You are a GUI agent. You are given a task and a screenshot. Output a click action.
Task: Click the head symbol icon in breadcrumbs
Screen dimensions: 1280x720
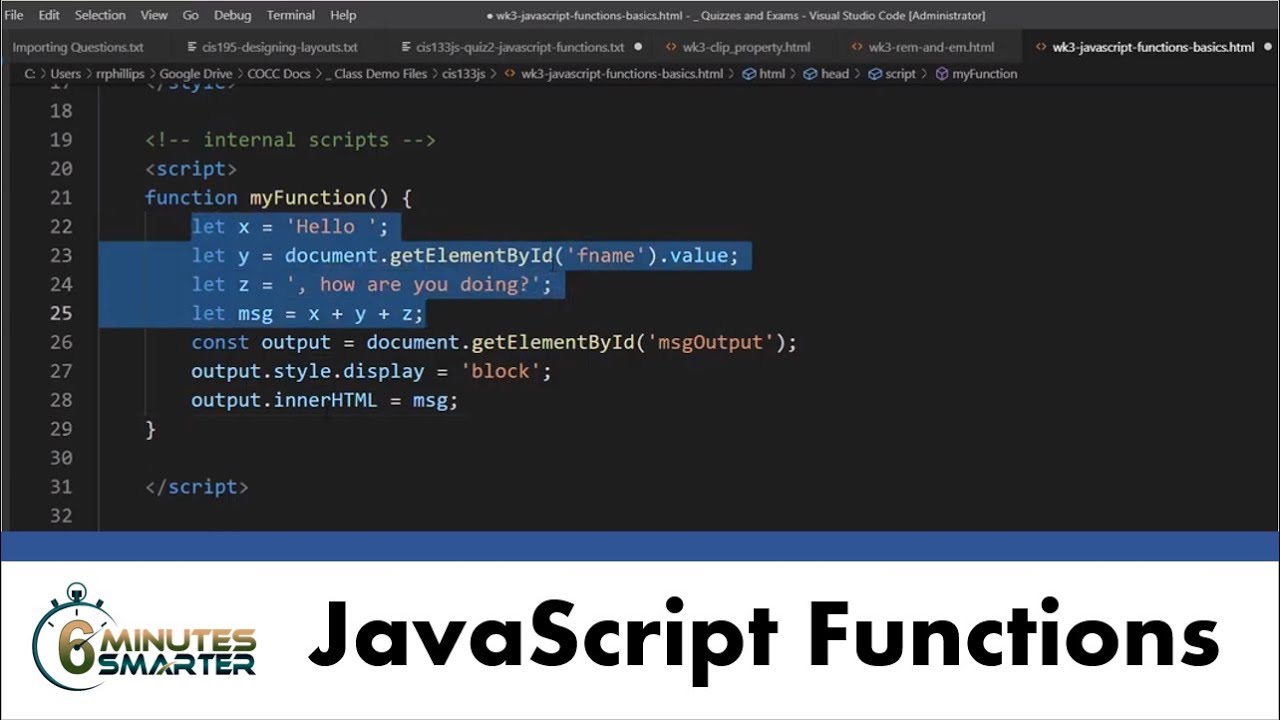[x=811, y=74]
